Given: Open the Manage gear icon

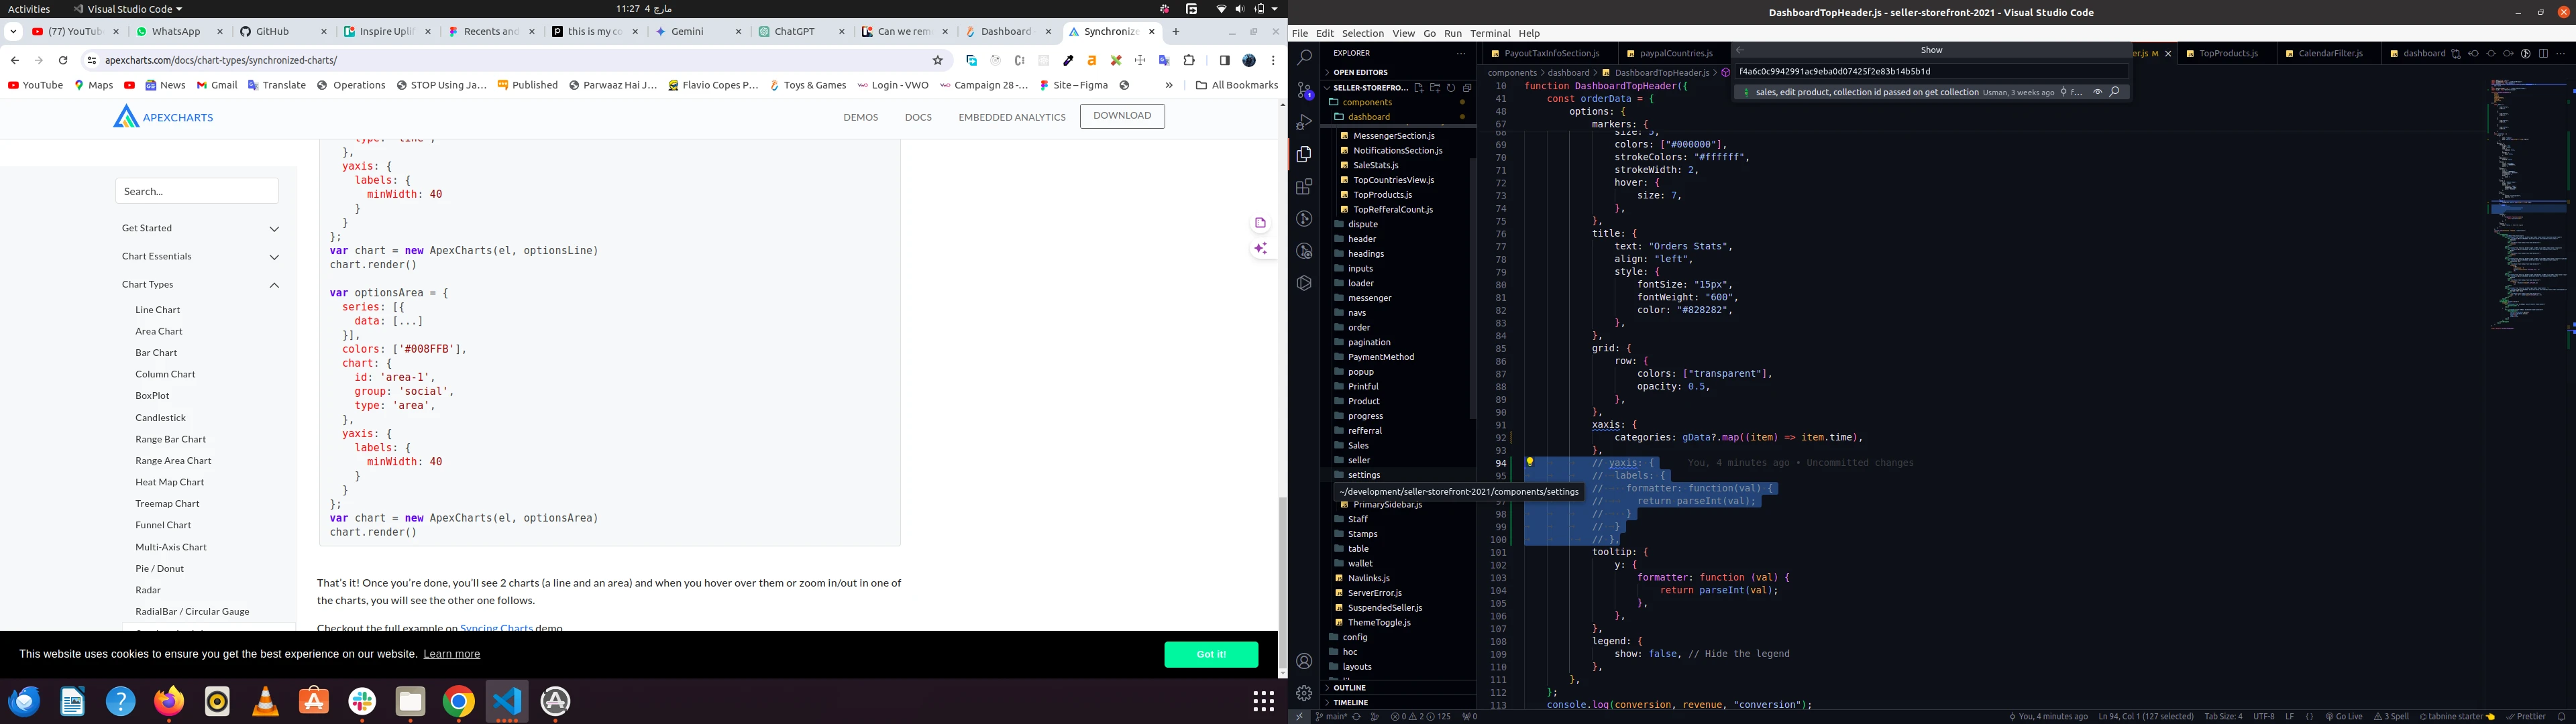Looking at the screenshot, I should pos(1304,693).
